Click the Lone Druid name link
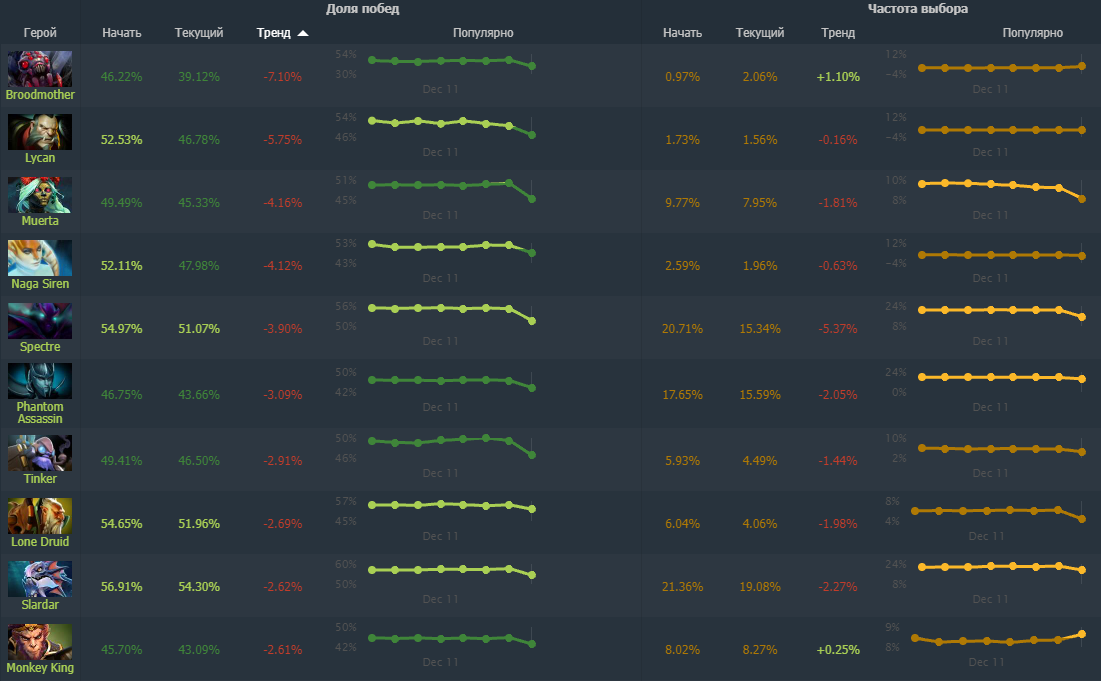The height and width of the screenshot is (681, 1101). (40, 542)
